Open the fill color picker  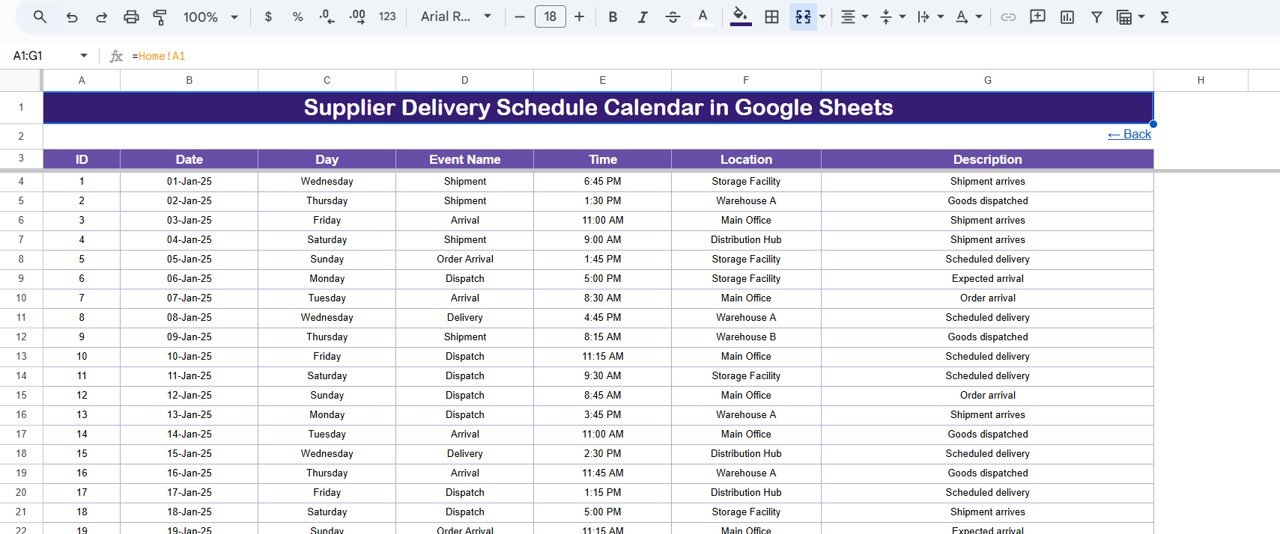point(740,17)
